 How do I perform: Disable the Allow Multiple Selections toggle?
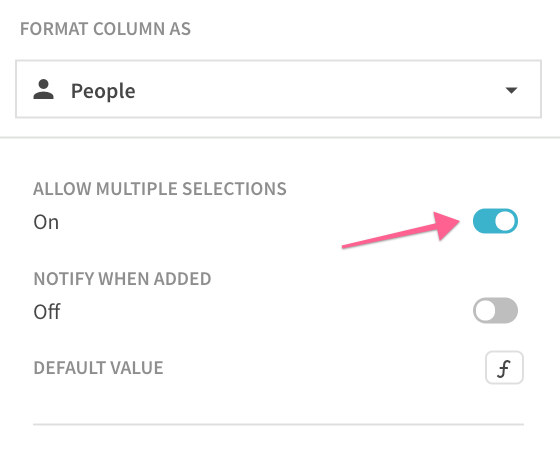(495, 221)
